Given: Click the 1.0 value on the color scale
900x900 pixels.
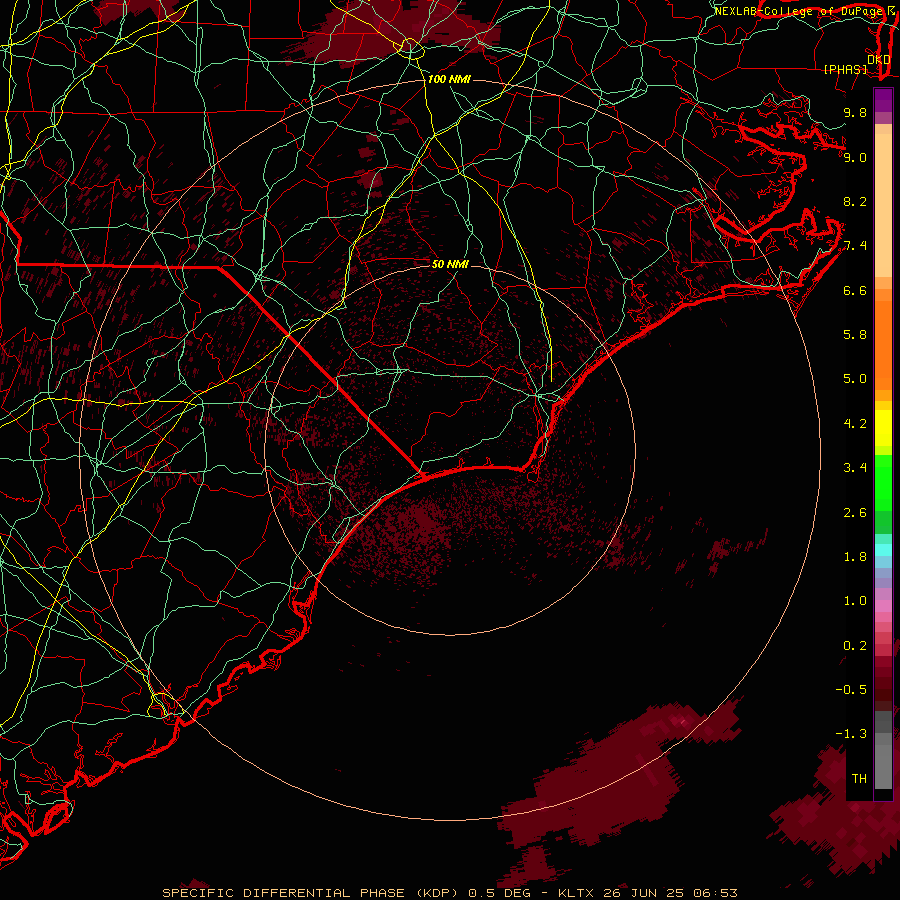Looking at the screenshot, I should (855, 601).
